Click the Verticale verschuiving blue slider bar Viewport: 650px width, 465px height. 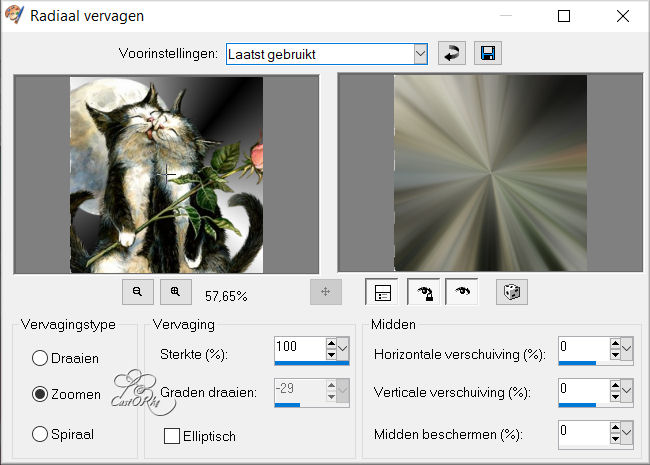[577, 405]
